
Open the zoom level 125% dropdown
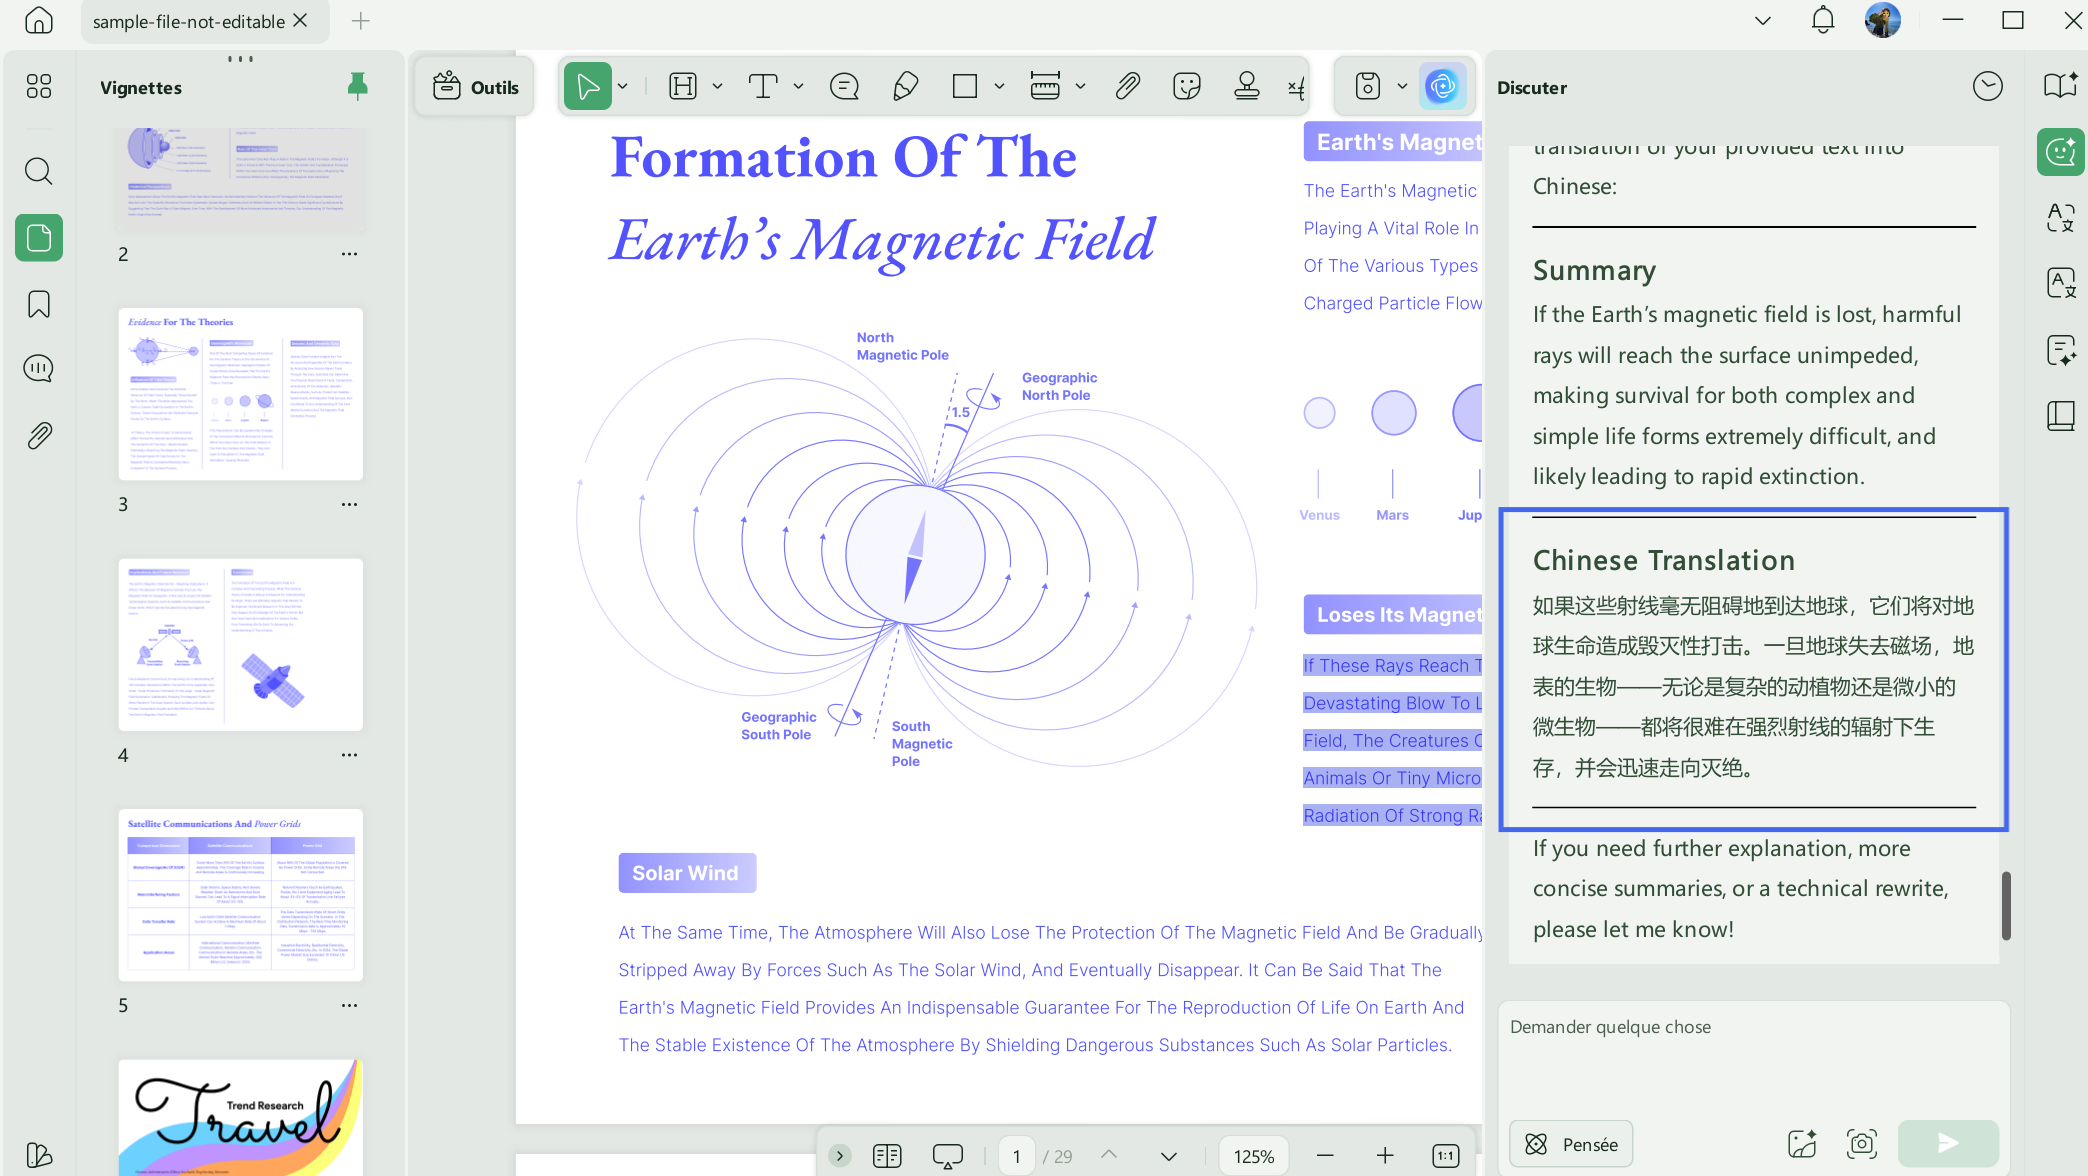coord(1253,1156)
